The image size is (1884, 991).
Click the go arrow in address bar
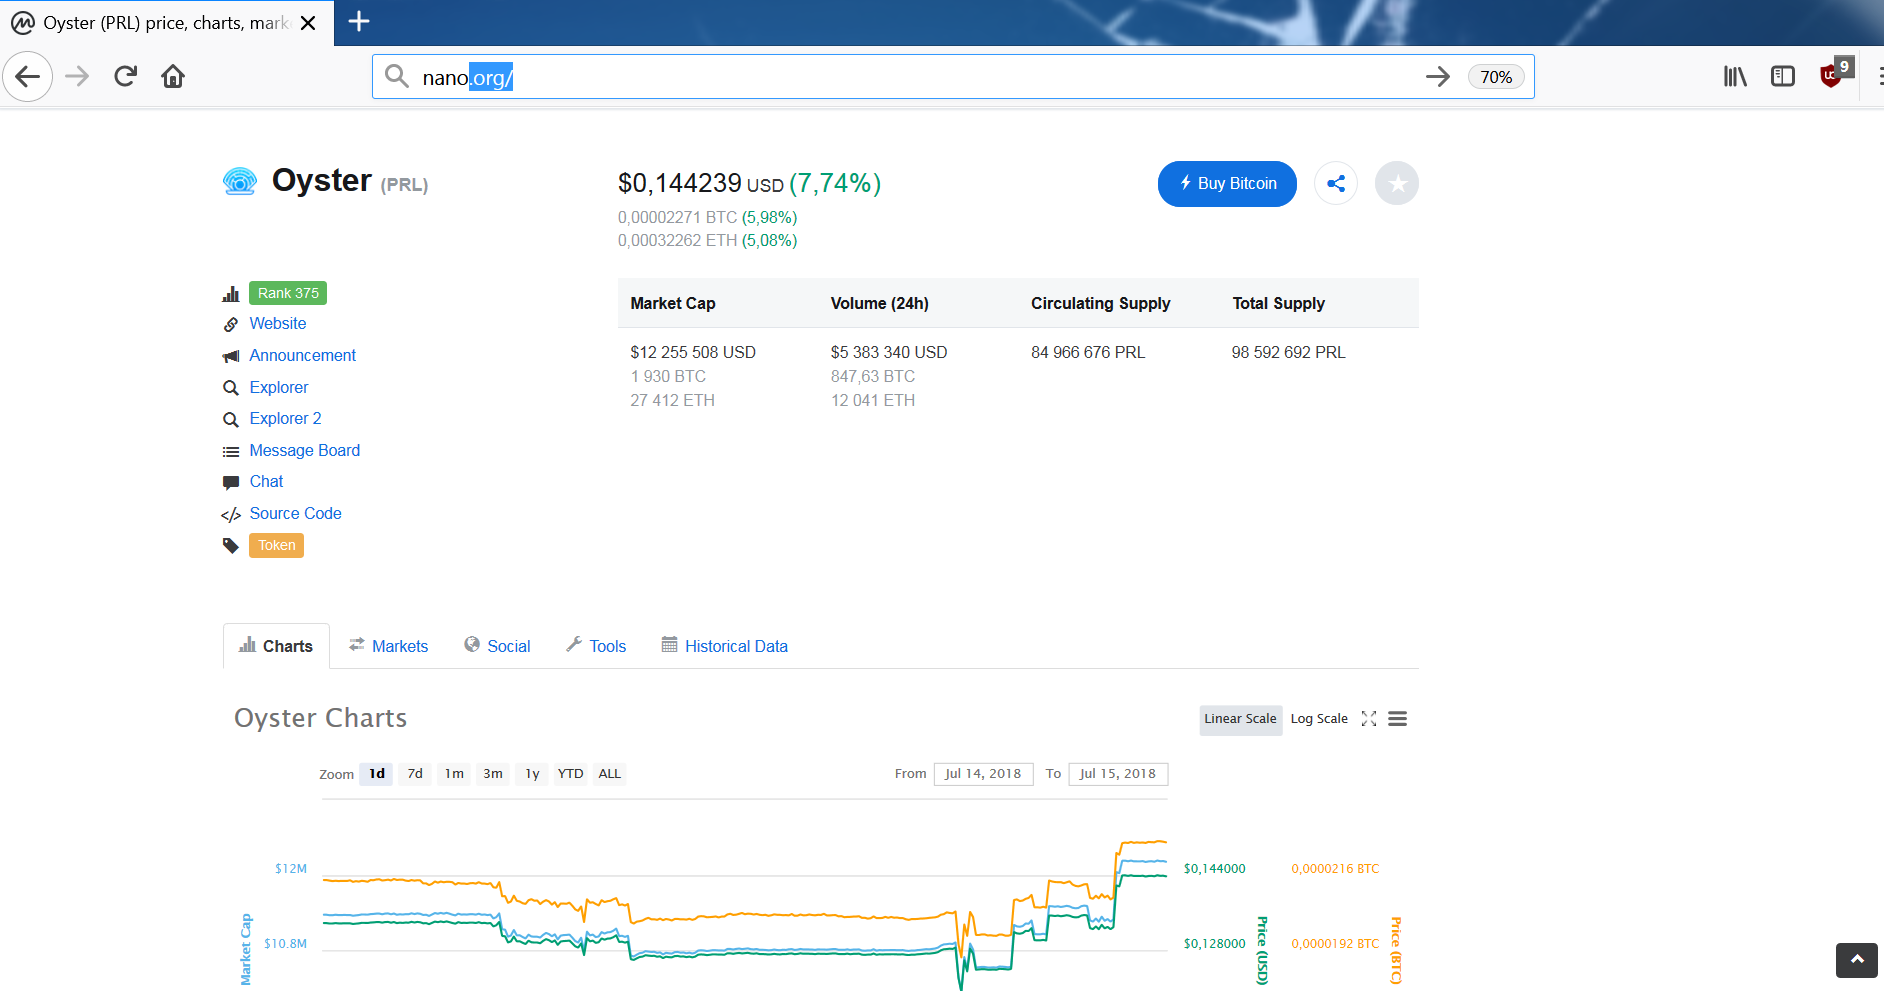coord(1438,77)
